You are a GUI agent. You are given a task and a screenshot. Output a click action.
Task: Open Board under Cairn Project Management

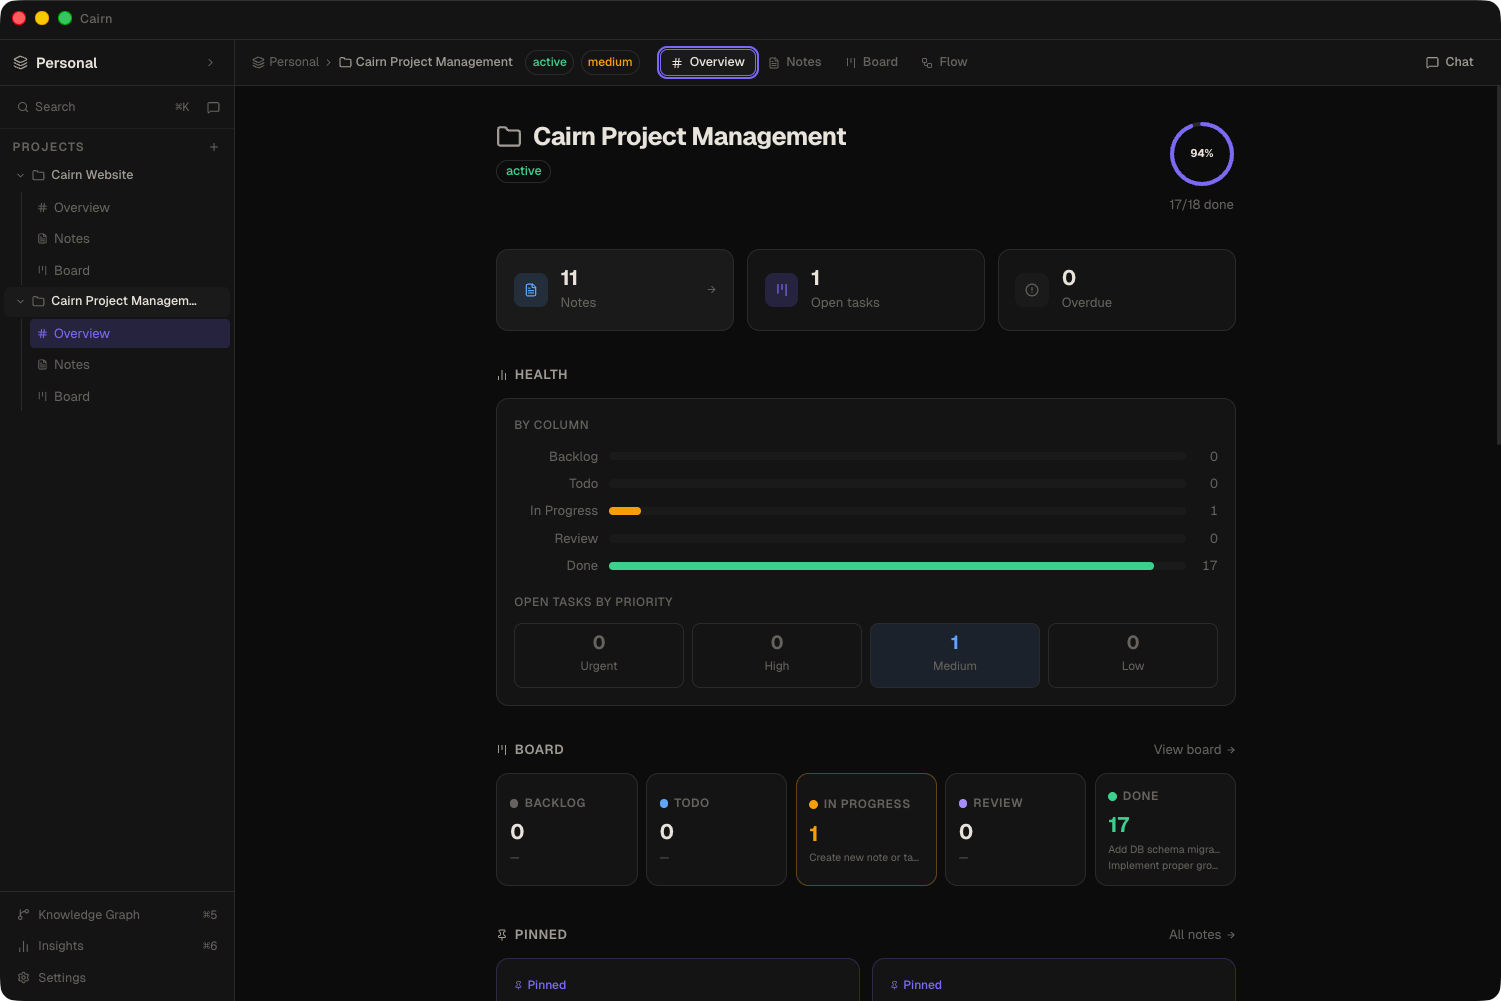(130, 397)
